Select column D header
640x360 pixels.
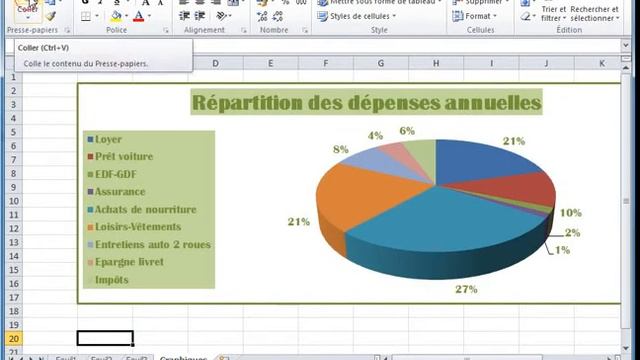coord(216,63)
